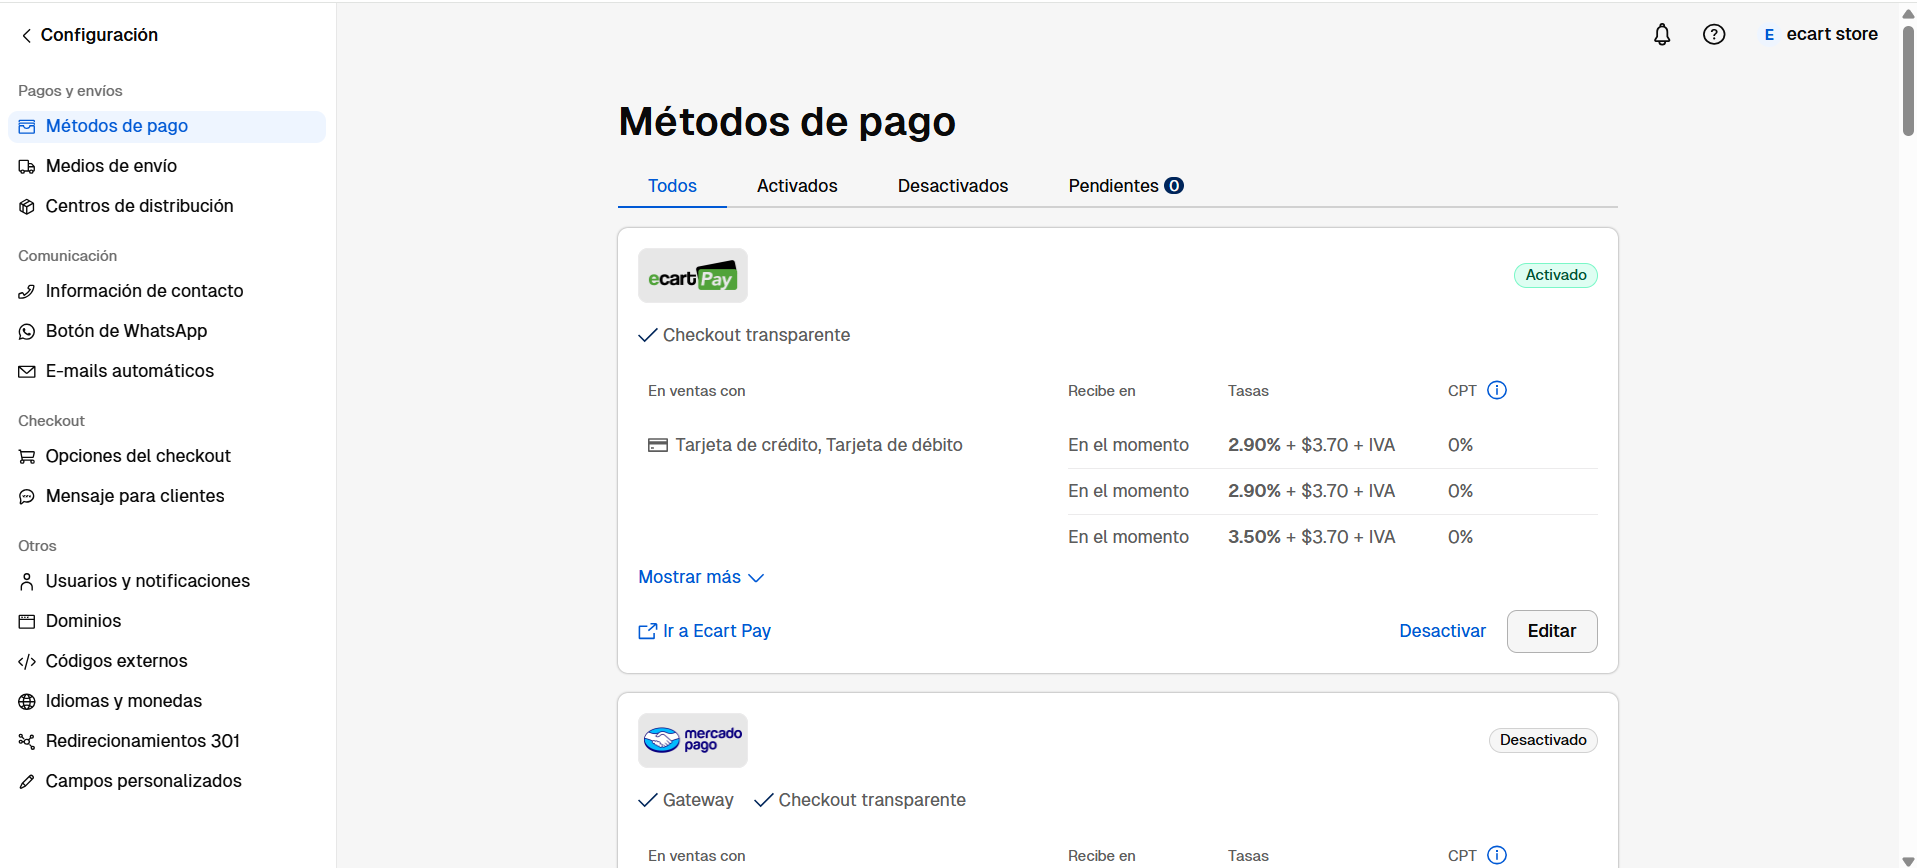
Task: Open Información de contacto page
Action: [167, 291]
